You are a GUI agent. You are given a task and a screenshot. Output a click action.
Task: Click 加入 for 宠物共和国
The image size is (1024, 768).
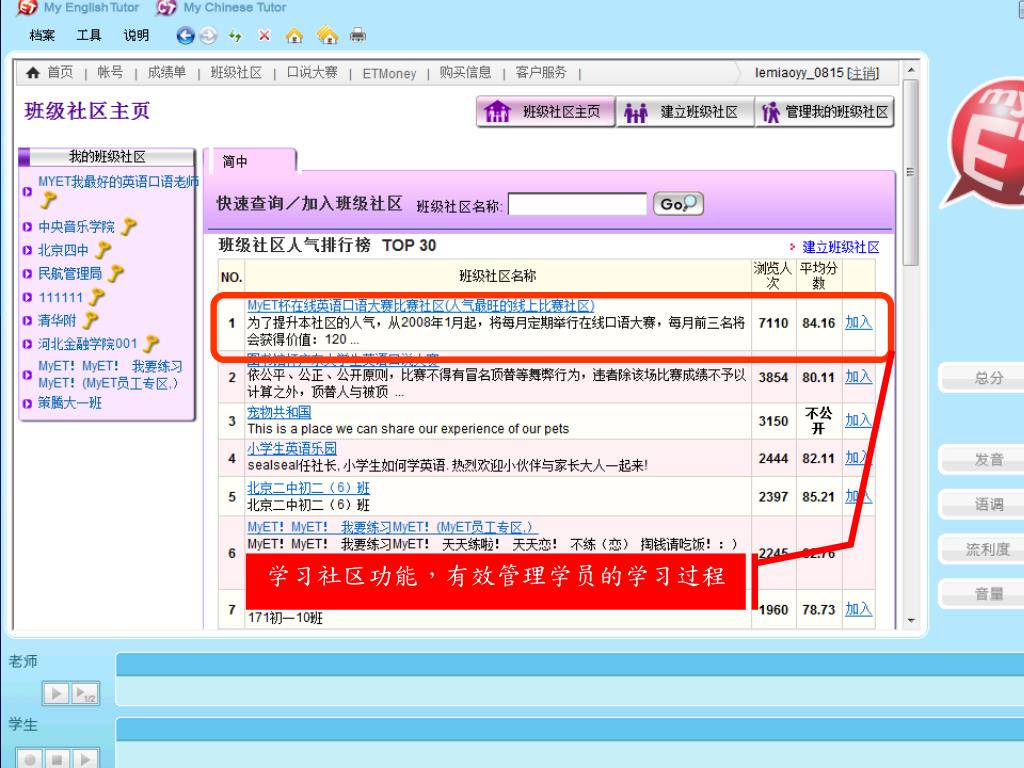click(x=858, y=420)
